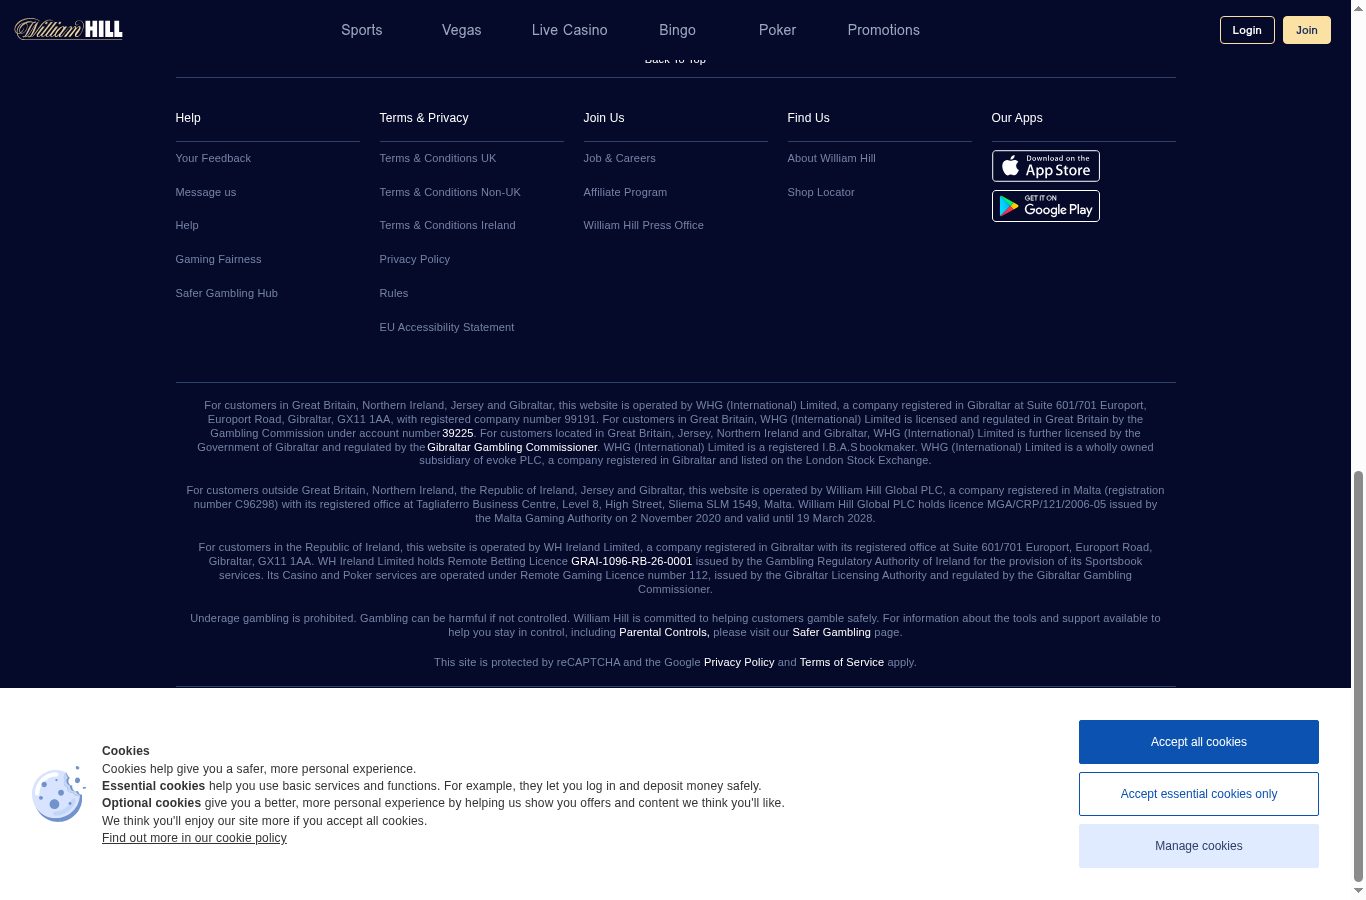Screen dimensions: 1366x900
Task: Open Your Feedback link
Action: [x=213, y=158]
